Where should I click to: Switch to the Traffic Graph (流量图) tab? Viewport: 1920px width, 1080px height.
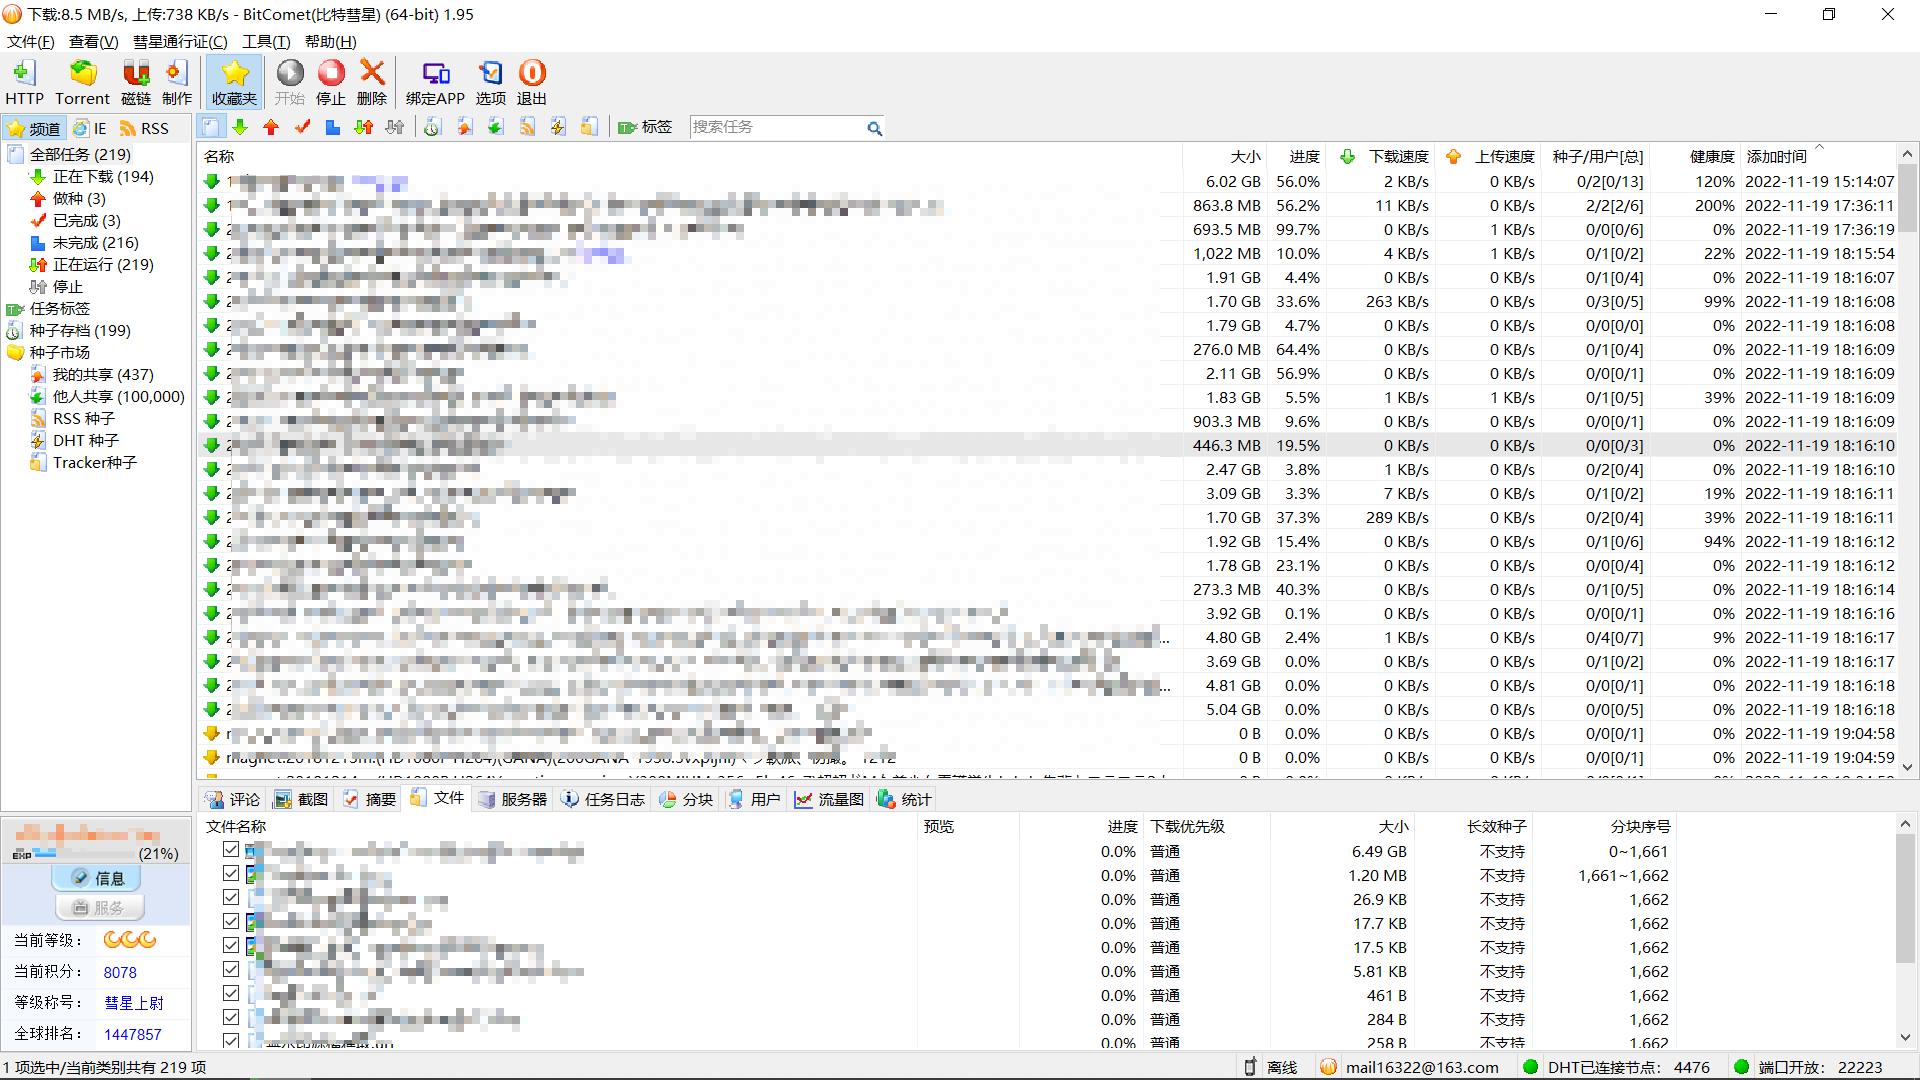829,799
